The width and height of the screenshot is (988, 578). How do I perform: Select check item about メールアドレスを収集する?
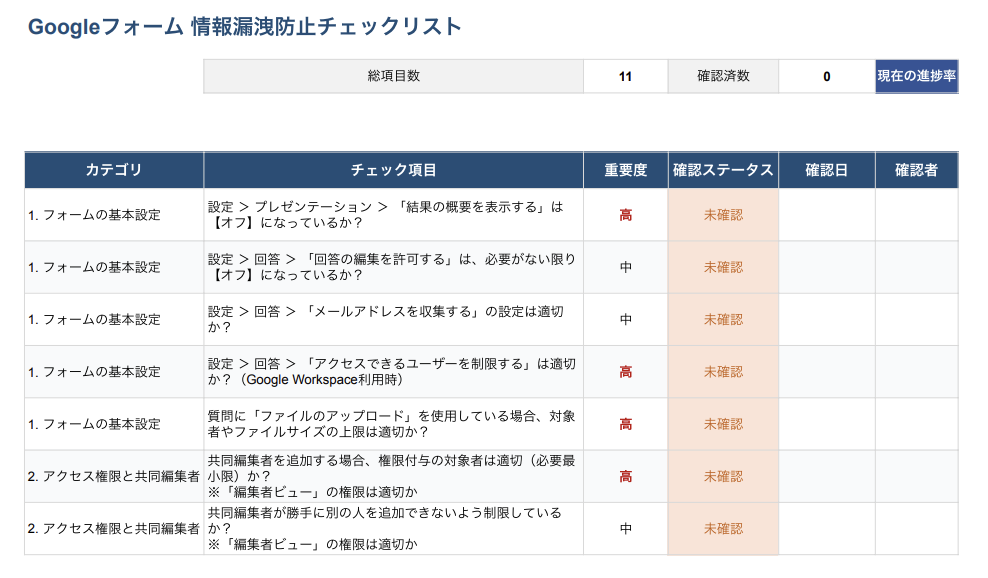pyautogui.click(x=393, y=320)
